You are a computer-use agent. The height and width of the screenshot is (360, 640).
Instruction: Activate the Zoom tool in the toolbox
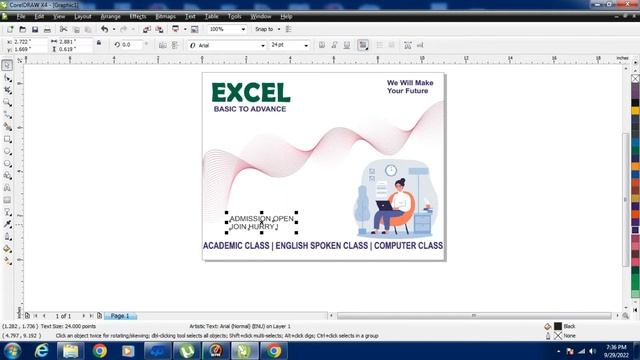pyautogui.click(x=7, y=102)
